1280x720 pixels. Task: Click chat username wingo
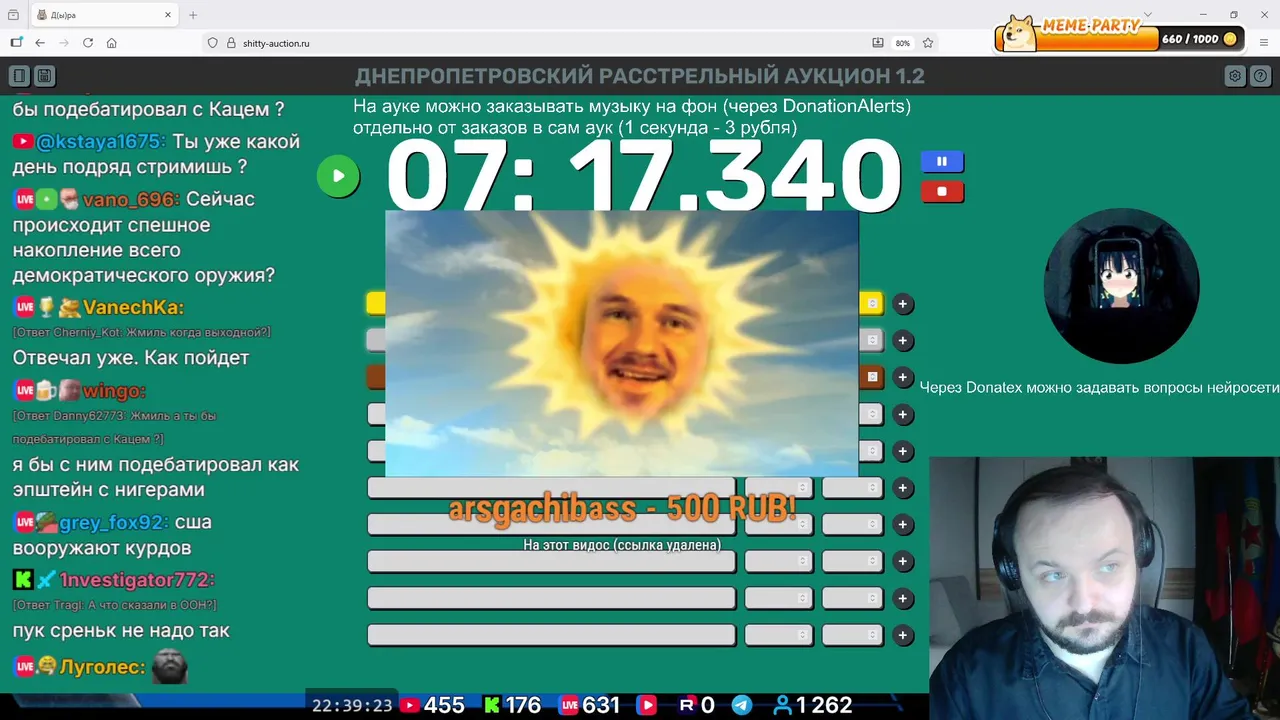tap(114, 391)
